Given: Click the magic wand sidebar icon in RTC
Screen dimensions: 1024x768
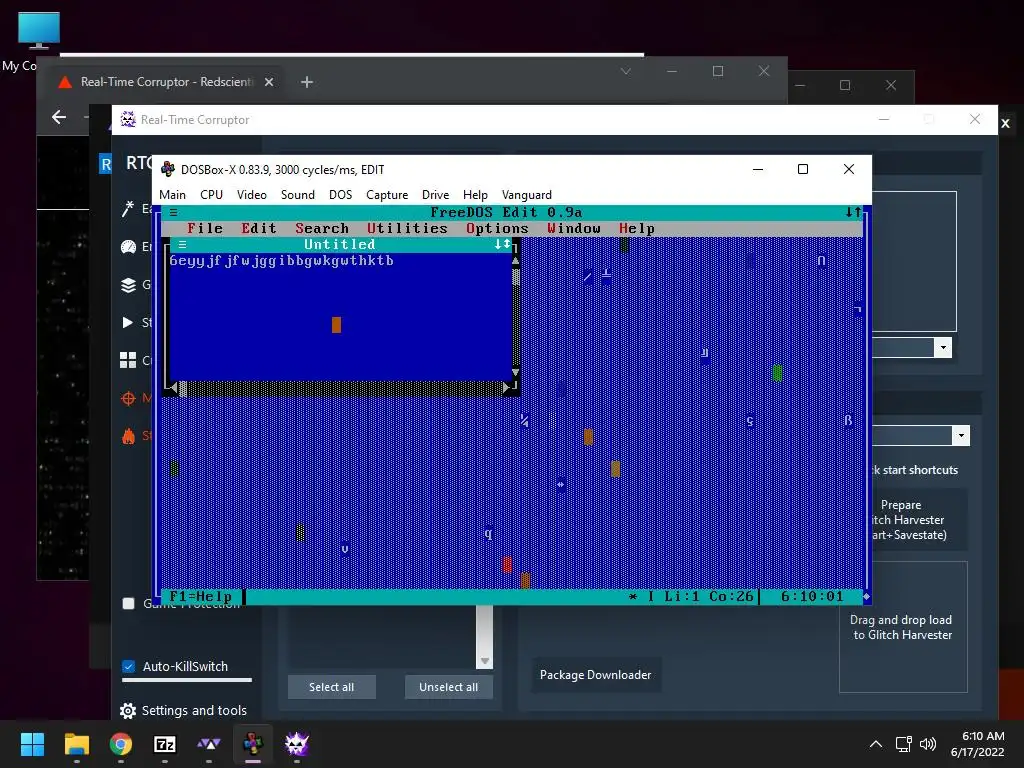Looking at the screenshot, I should point(128,208).
